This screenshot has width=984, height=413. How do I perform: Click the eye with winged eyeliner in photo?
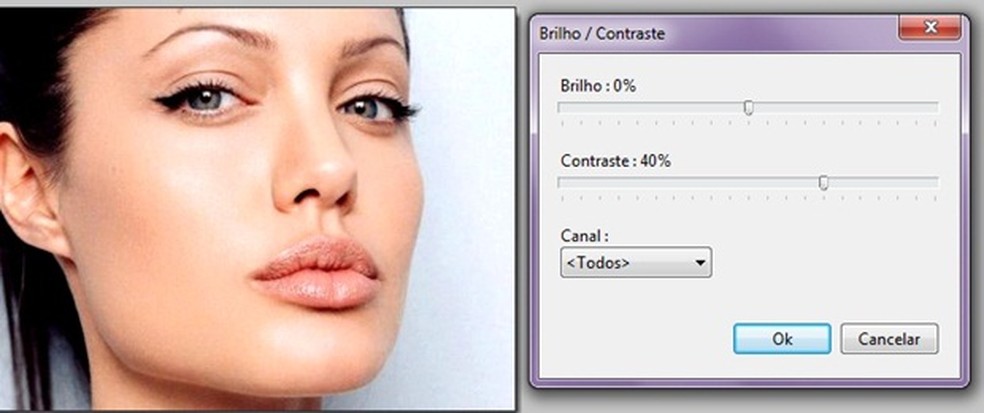point(202,99)
